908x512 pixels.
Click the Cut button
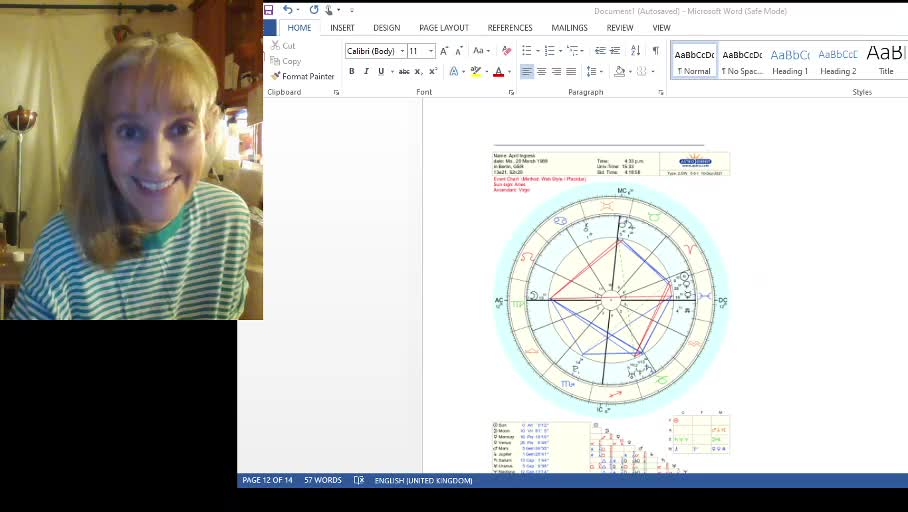point(283,45)
